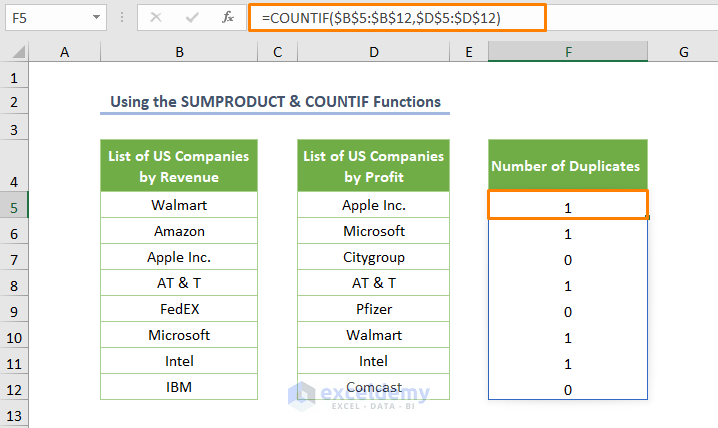Select the active cell F5 with value 1

click(567, 207)
